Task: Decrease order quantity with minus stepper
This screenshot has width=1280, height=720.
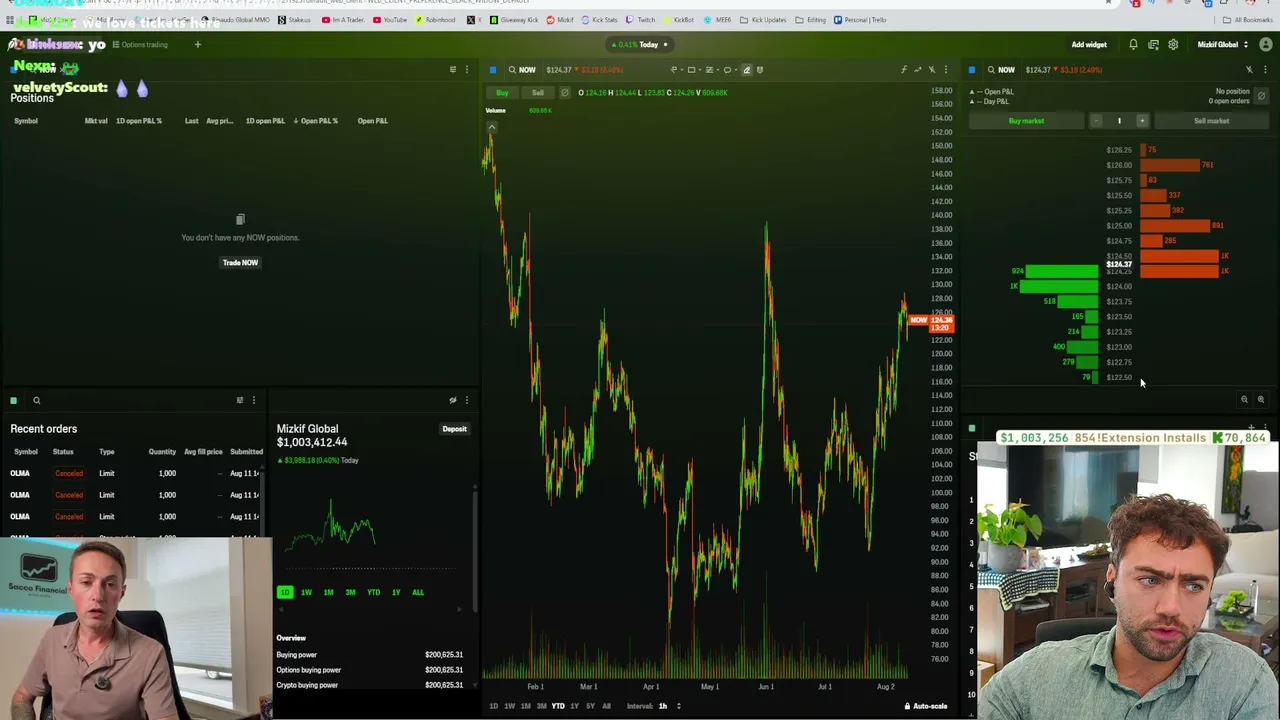Action: 1096,121
